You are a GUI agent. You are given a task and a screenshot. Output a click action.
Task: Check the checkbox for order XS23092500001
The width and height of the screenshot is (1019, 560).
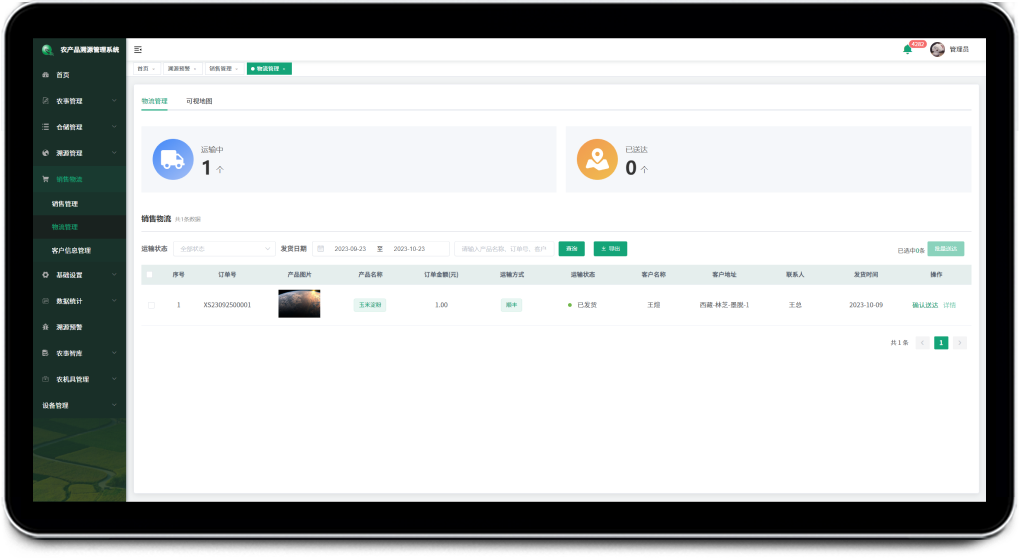click(151, 305)
